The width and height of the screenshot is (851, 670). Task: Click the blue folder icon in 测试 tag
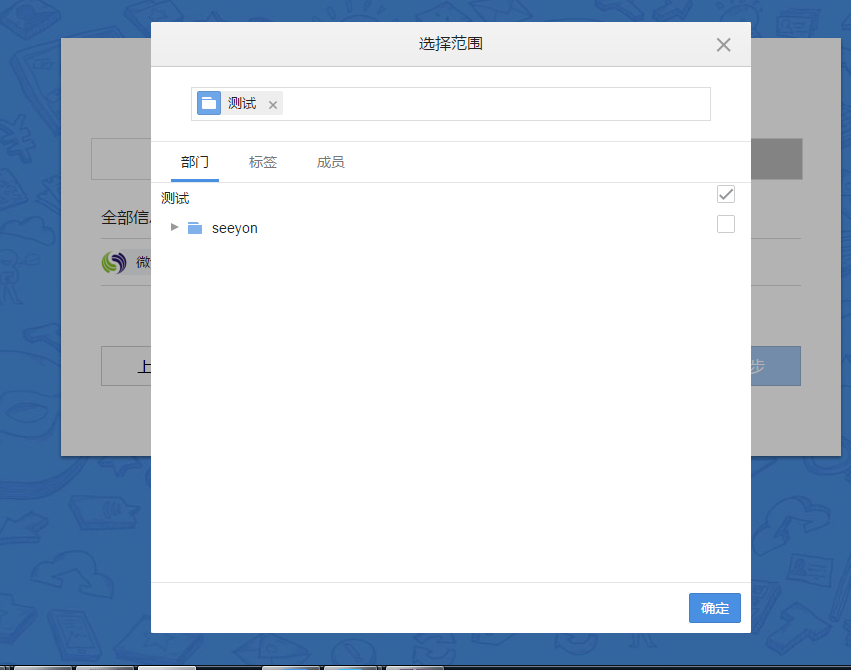point(209,103)
